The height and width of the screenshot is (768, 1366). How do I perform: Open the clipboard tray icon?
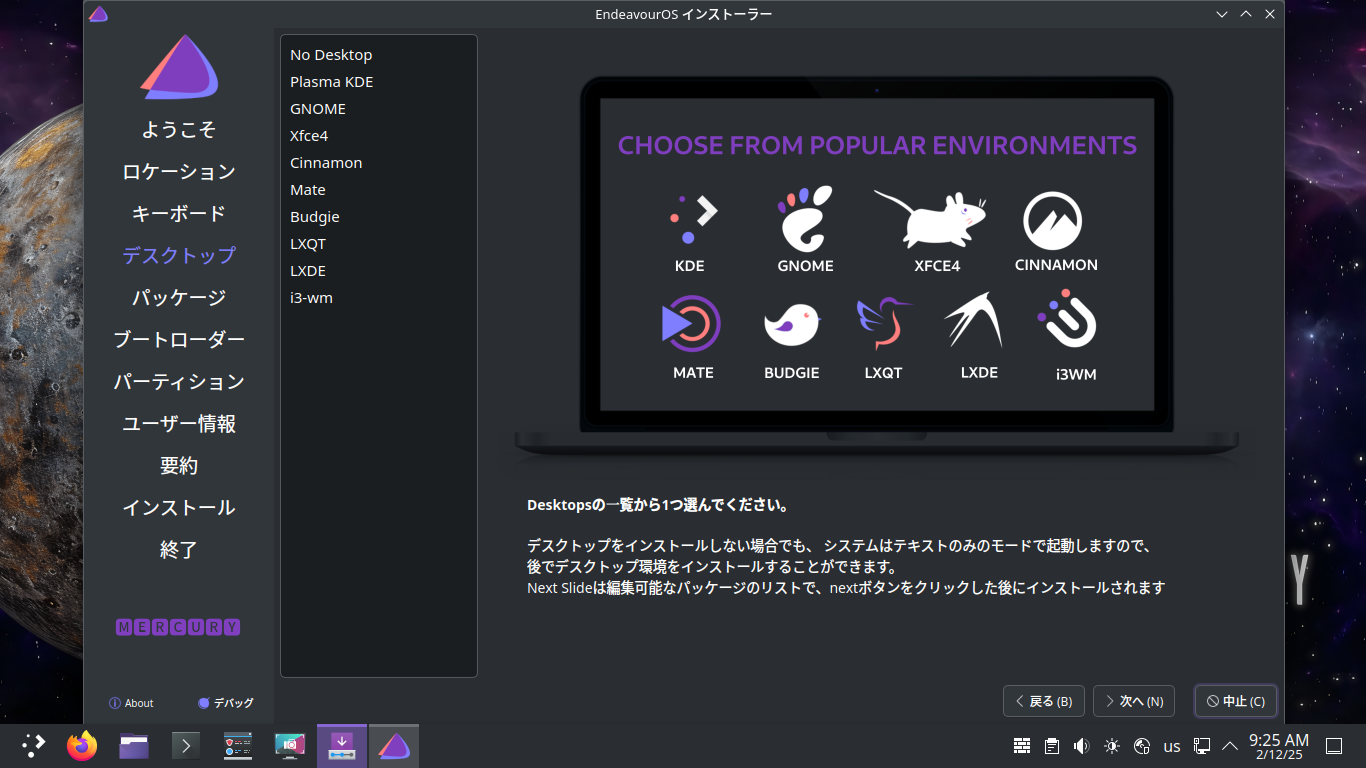click(1052, 746)
